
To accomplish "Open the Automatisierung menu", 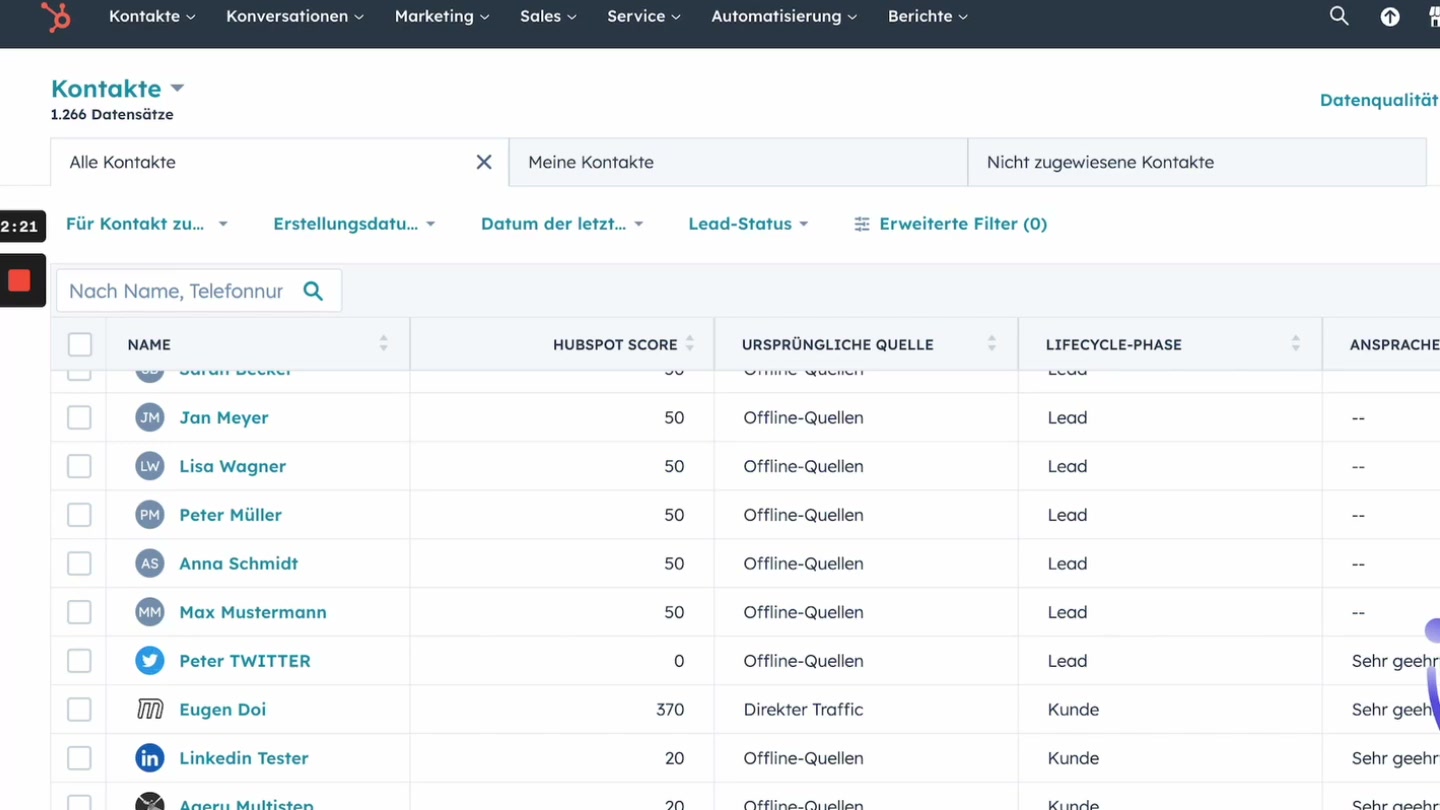I will [x=783, y=16].
